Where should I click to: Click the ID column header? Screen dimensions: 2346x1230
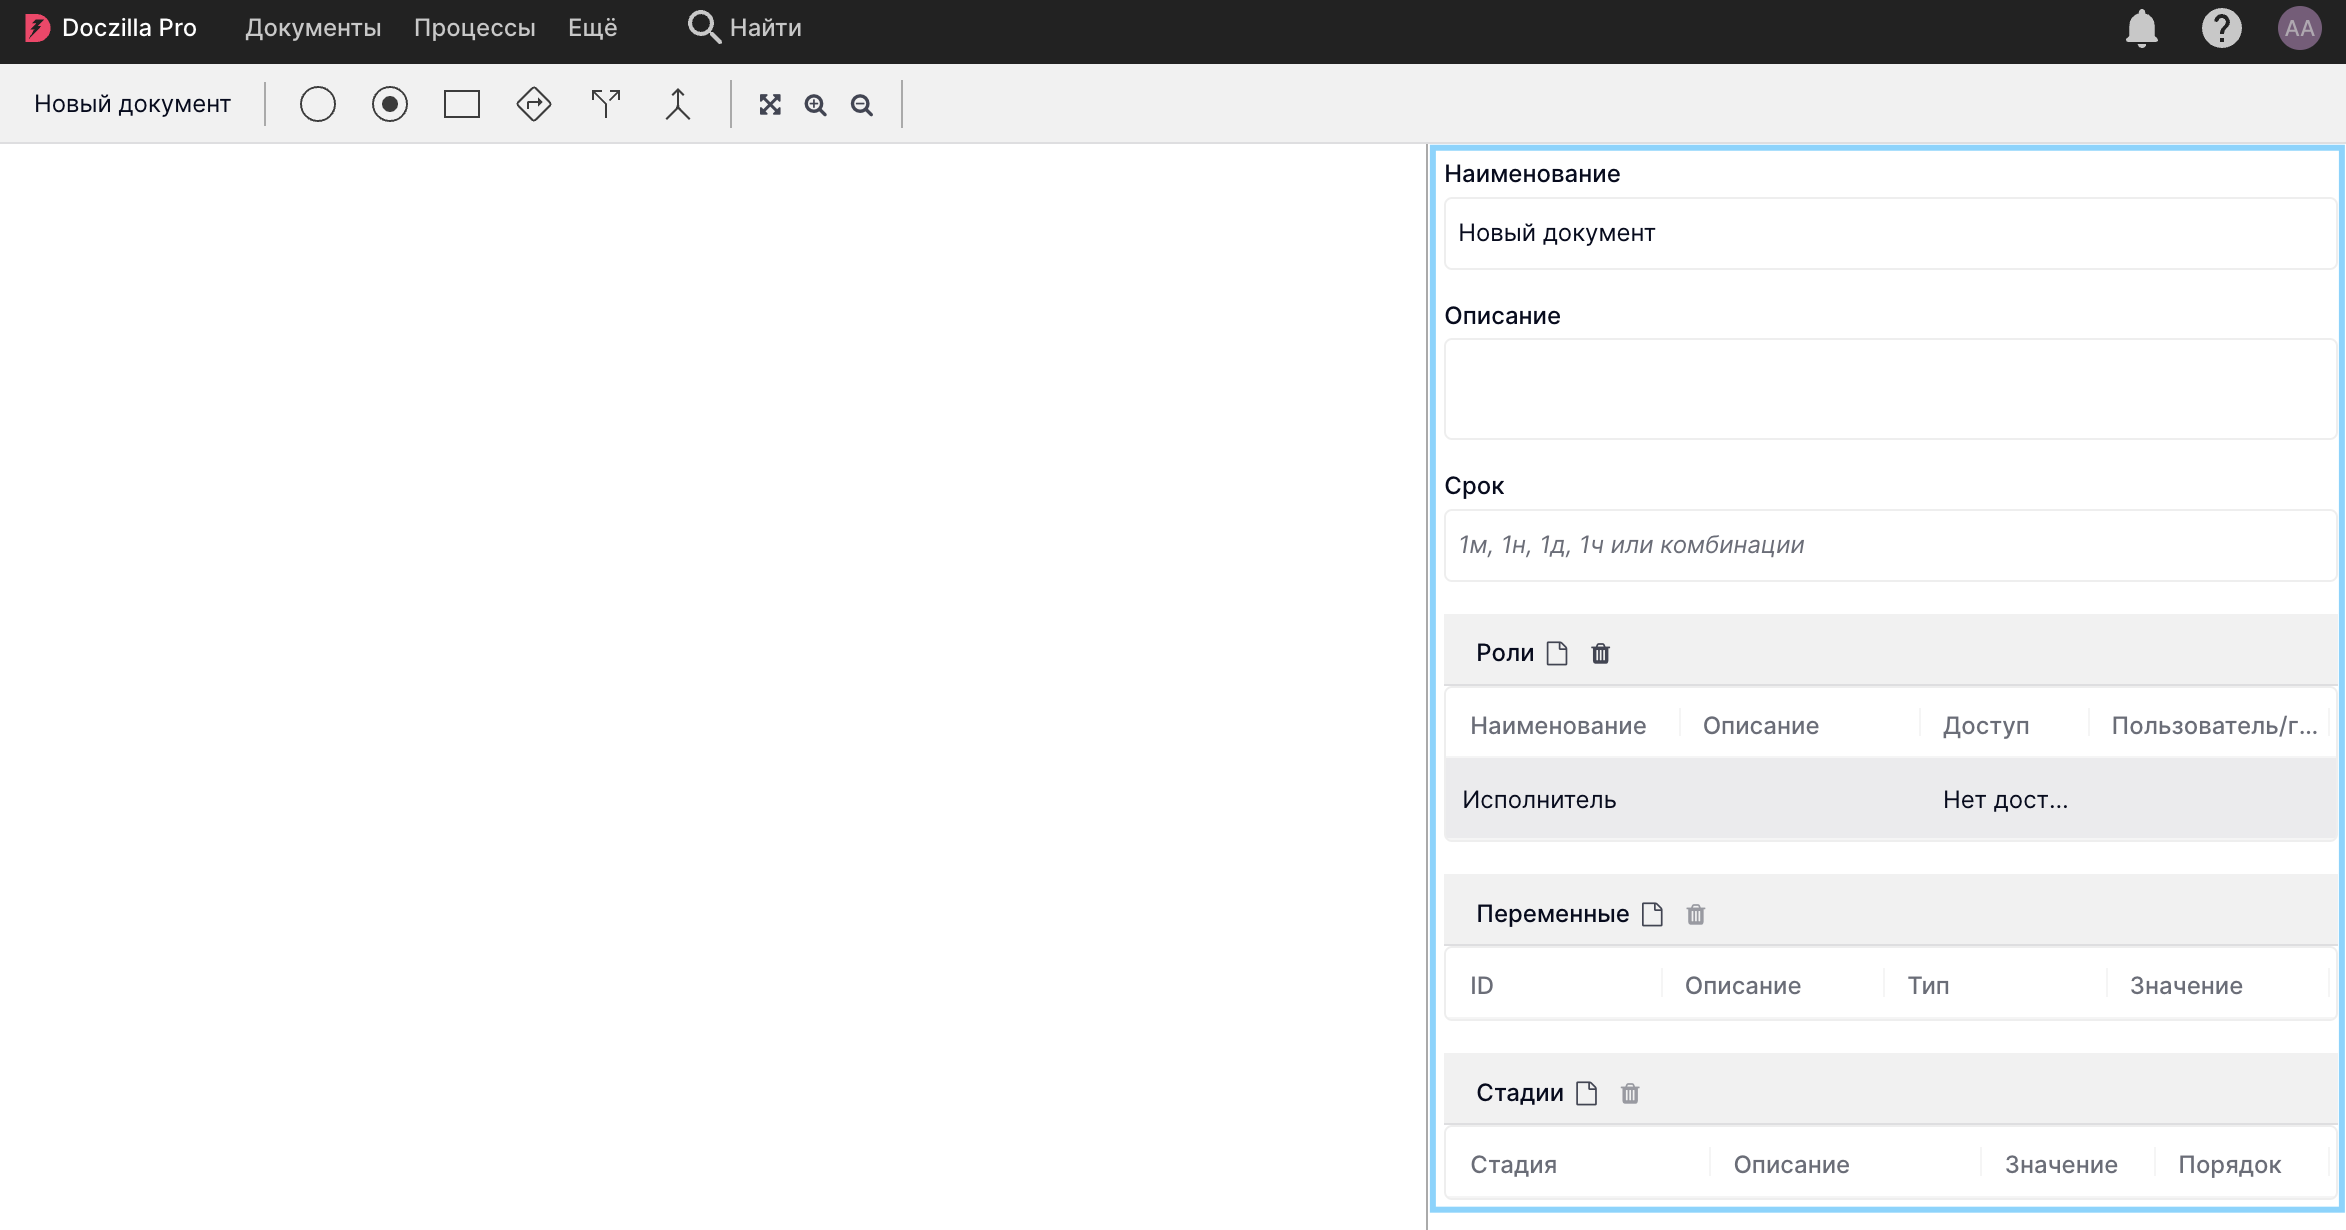(x=1482, y=986)
